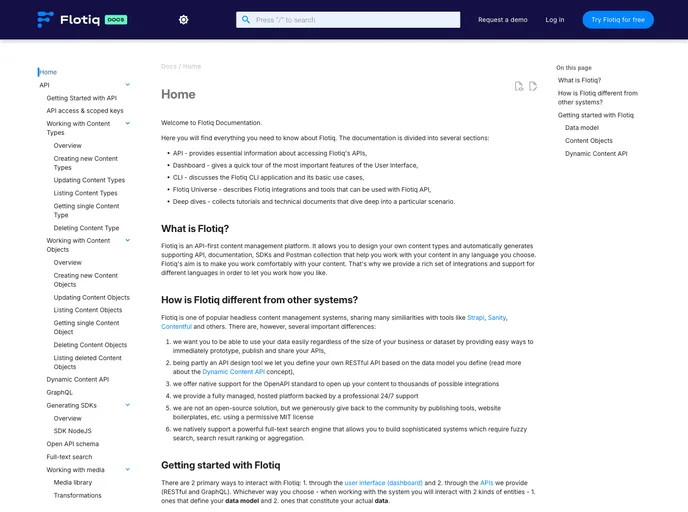Open Deleting Content Type page
The height and width of the screenshot is (512, 688).
(x=86, y=228)
